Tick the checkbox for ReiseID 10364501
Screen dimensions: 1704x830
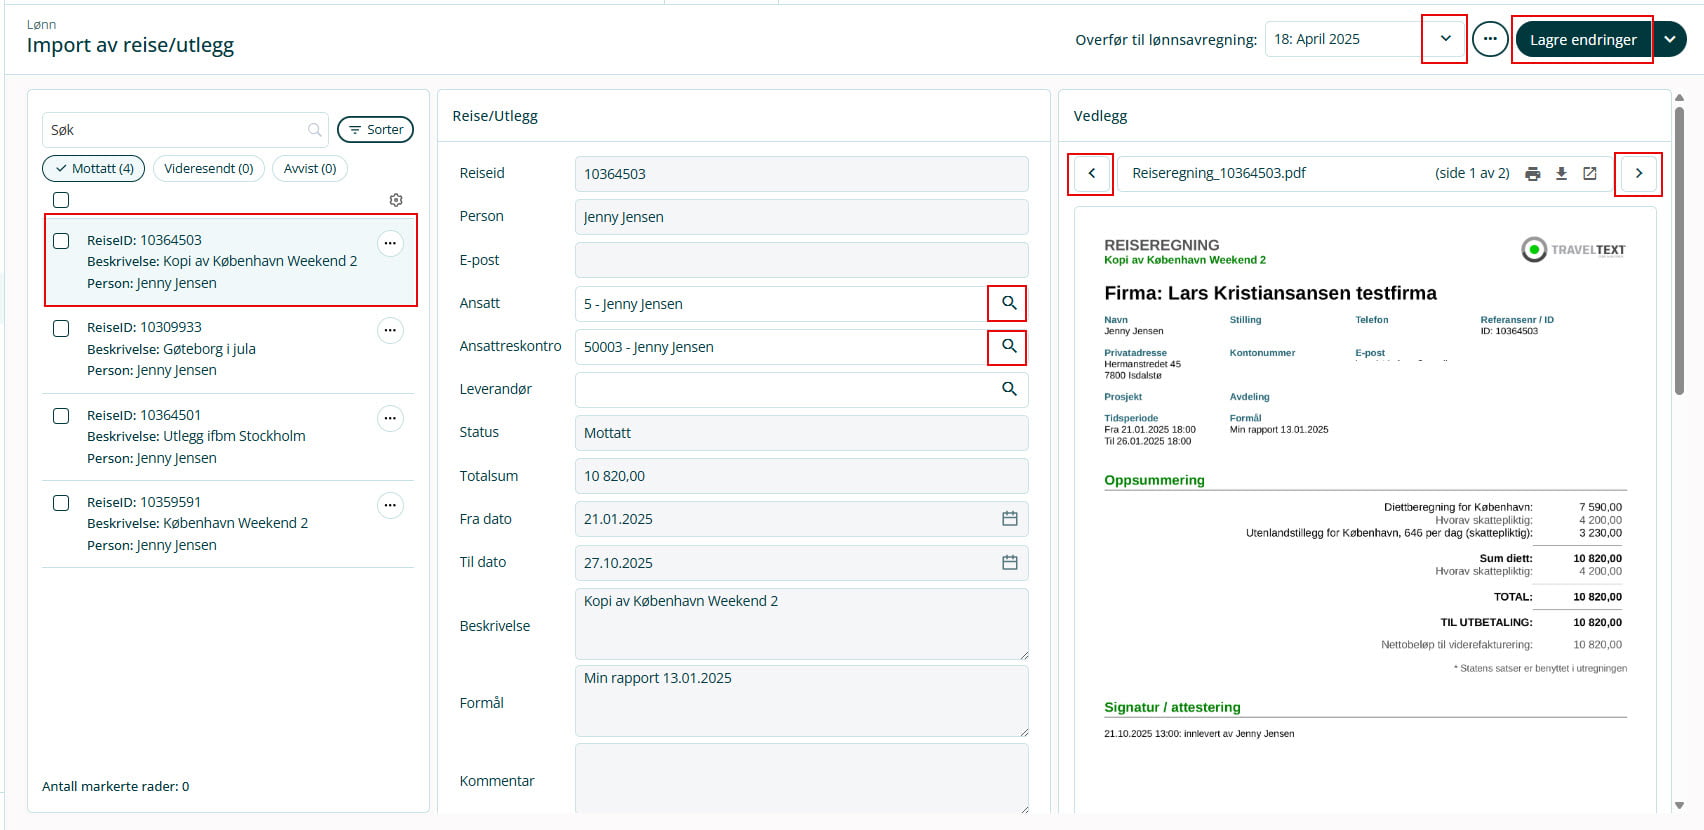pyautogui.click(x=61, y=416)
